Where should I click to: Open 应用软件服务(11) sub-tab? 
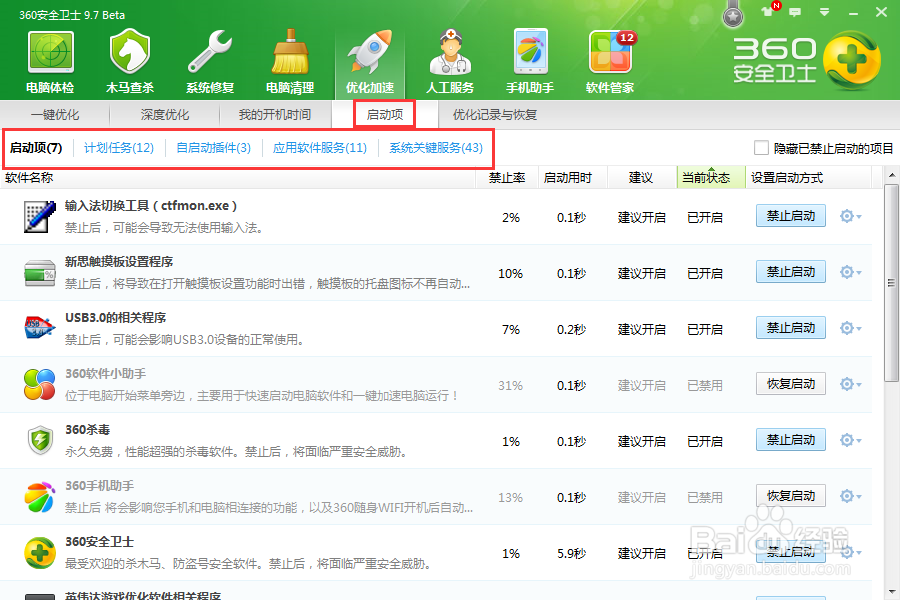(320, 148)
